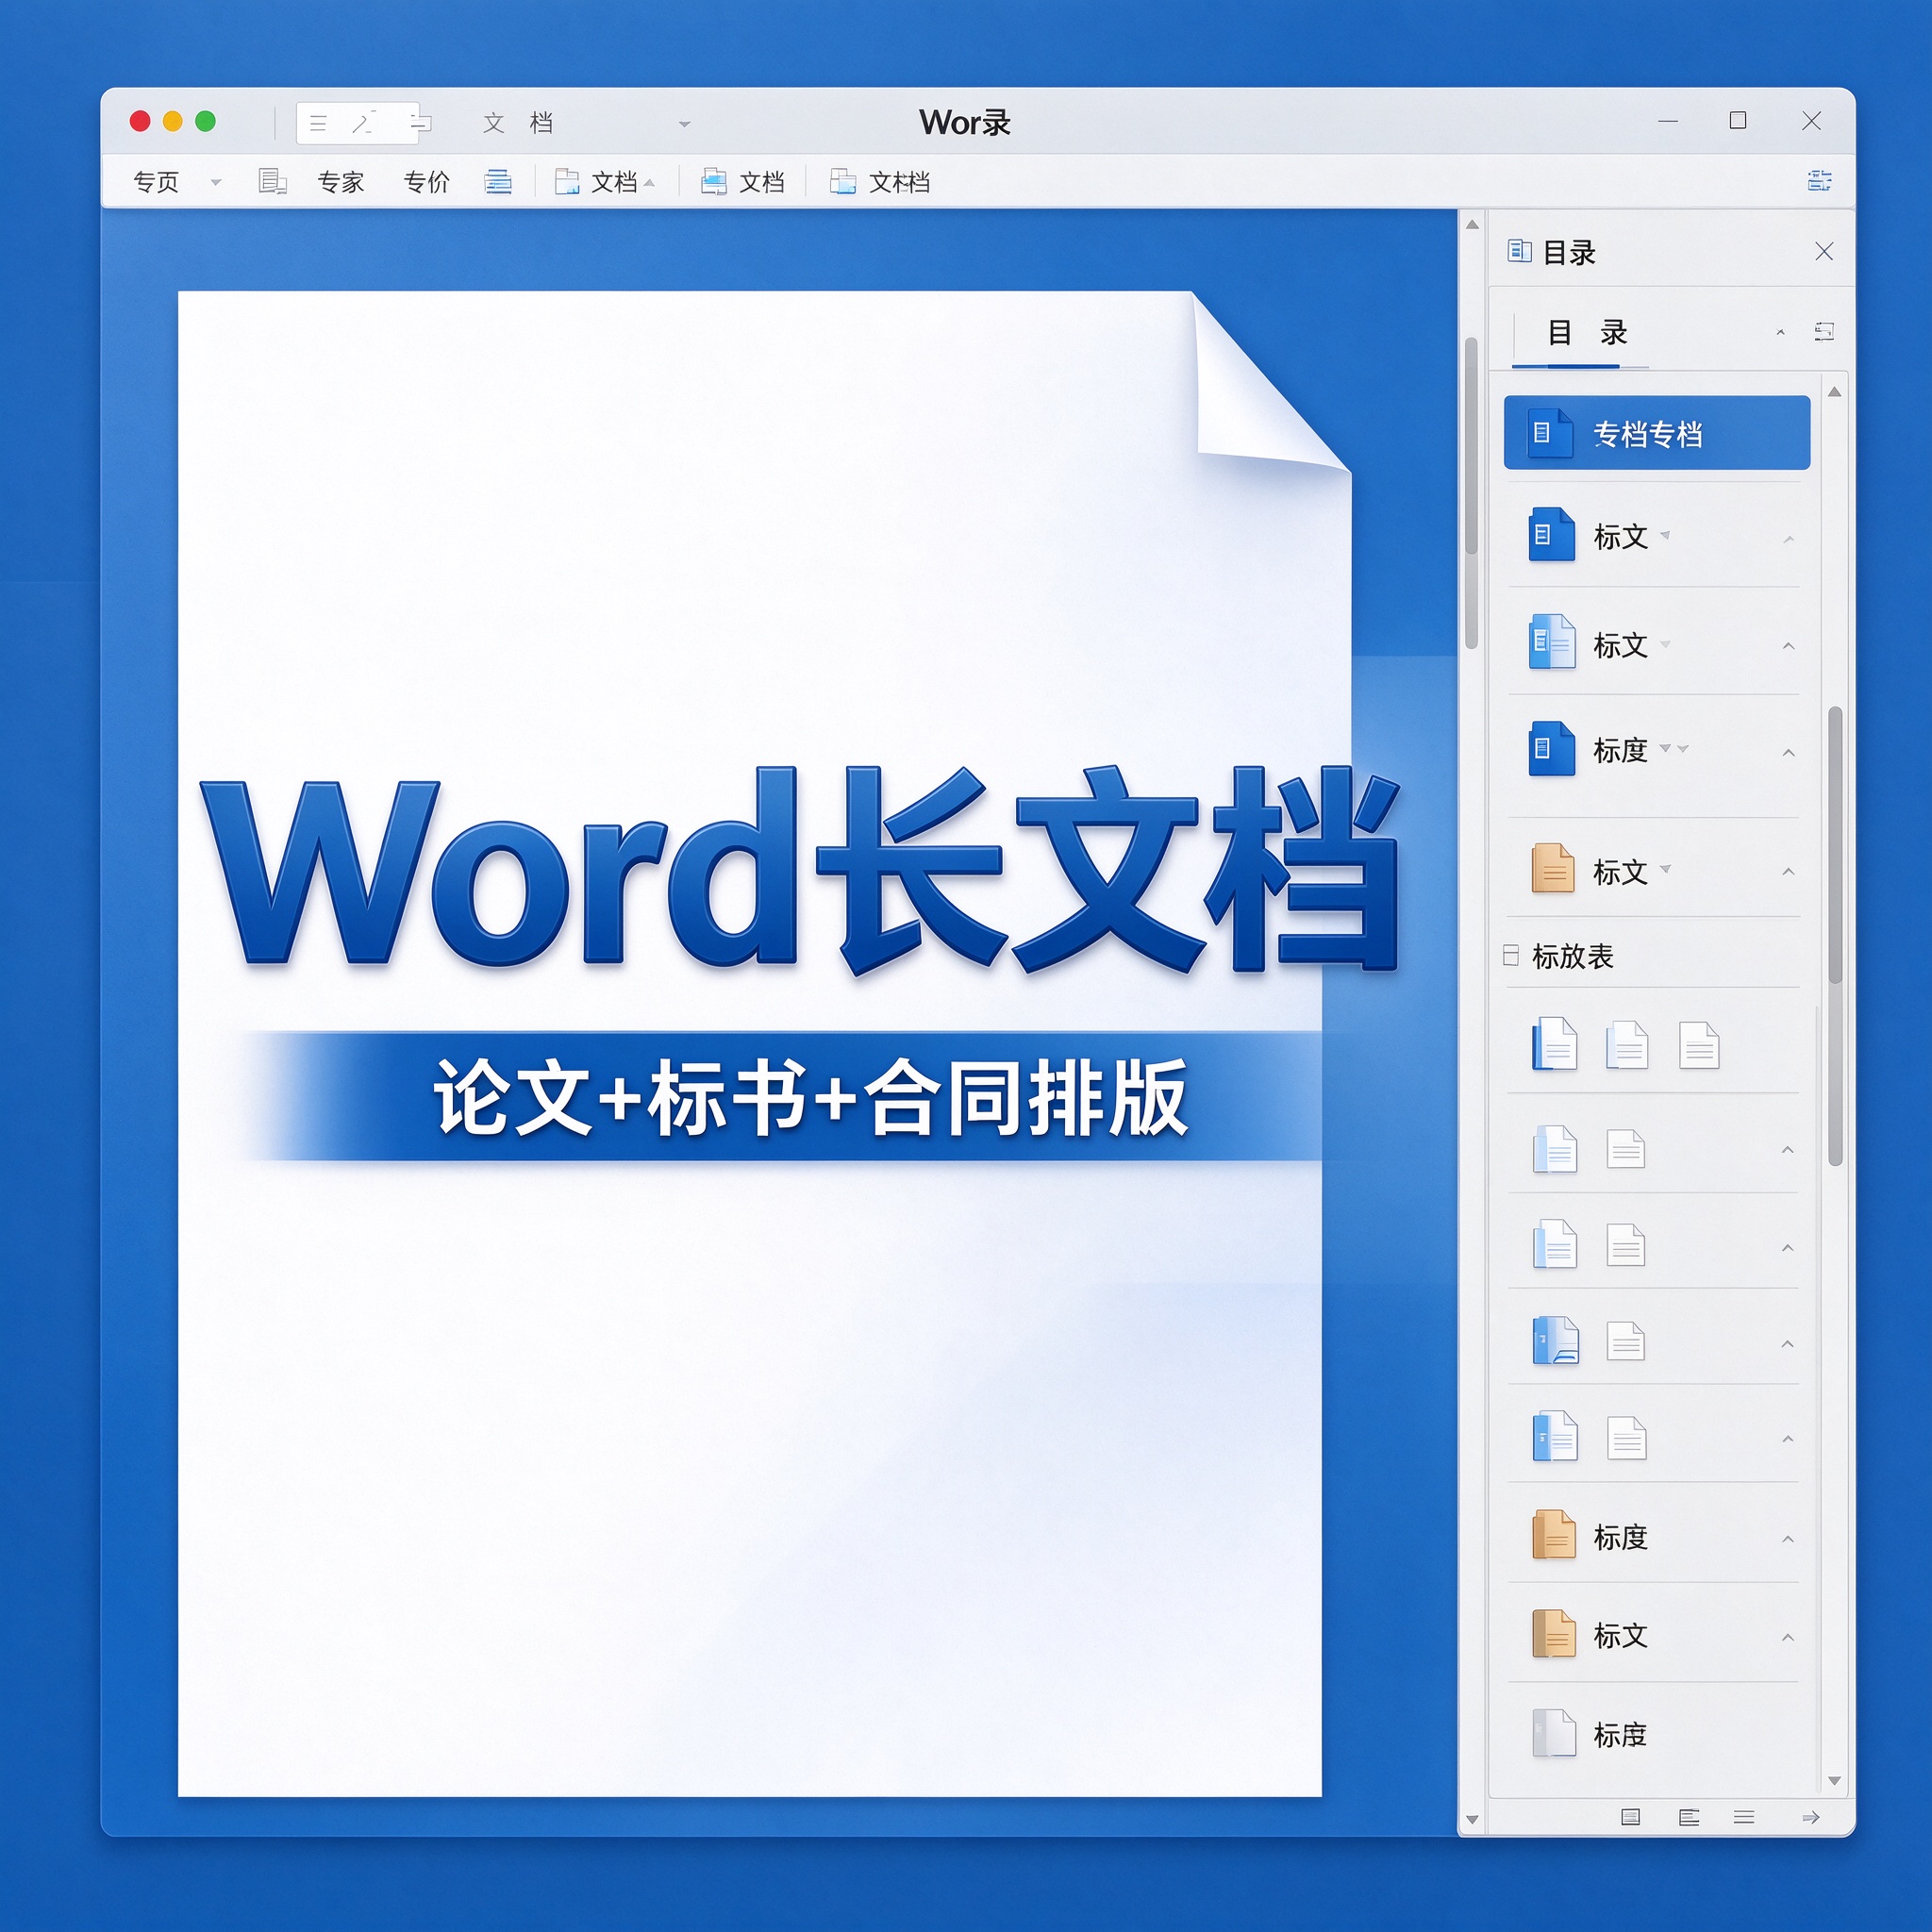Click the yellow minimize light in the title bar
Image resolution: width=1932 pixels, height=1932 pixels.
172,121
